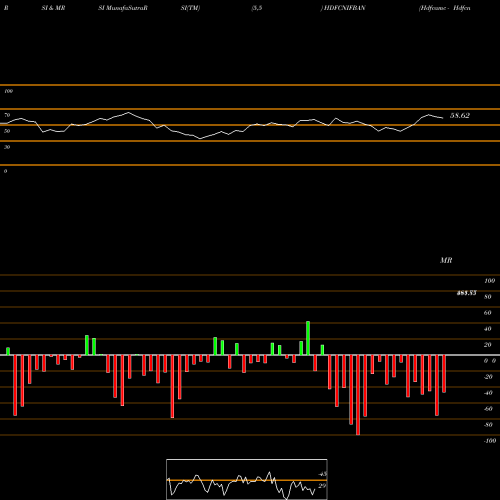Click the -40 label on the MR axis

pyautogui.click(x=488, y=393)
